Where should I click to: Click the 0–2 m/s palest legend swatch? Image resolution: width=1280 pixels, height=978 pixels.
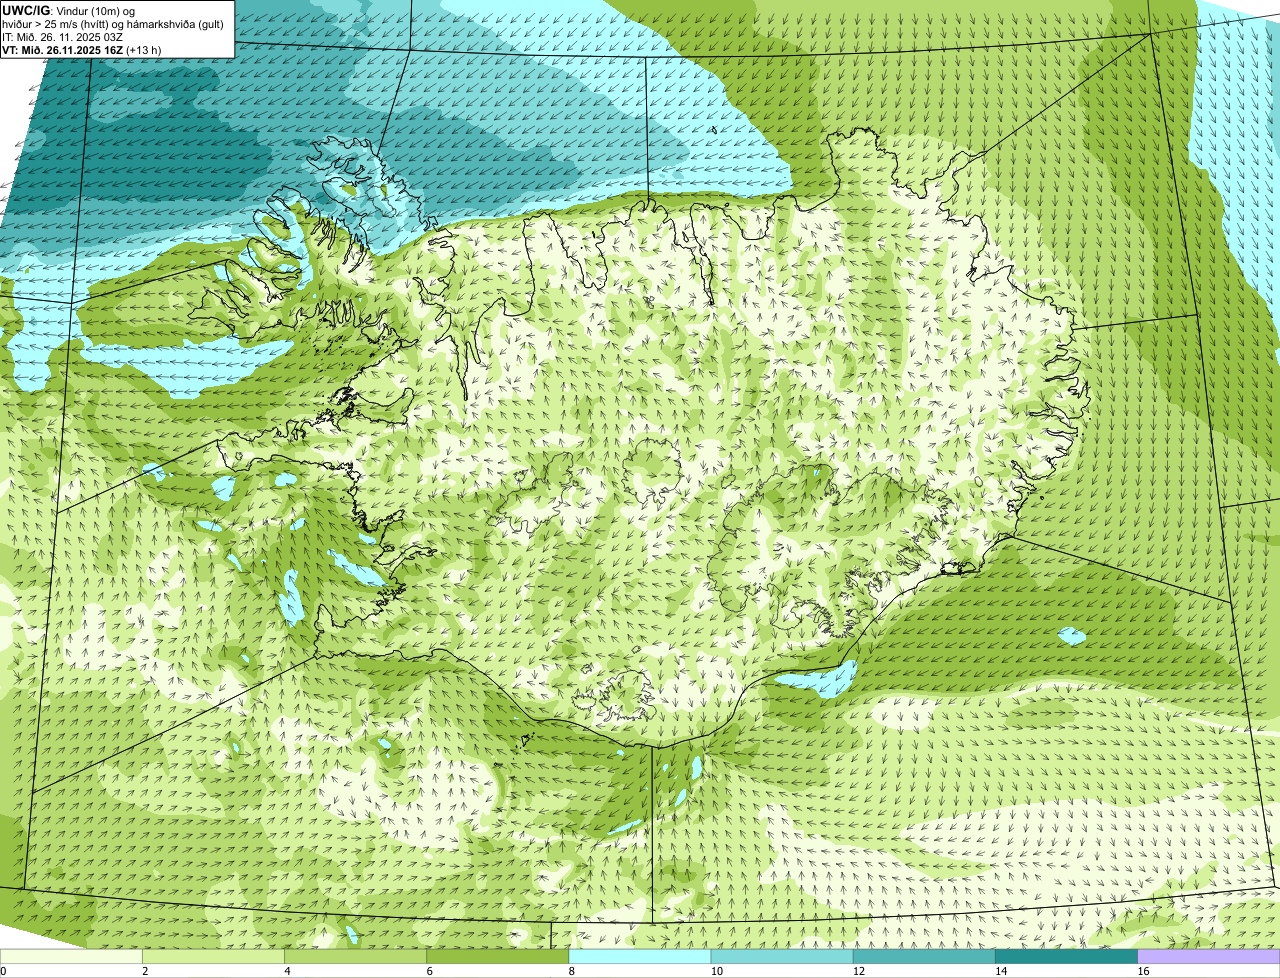(x=72, y=957)
